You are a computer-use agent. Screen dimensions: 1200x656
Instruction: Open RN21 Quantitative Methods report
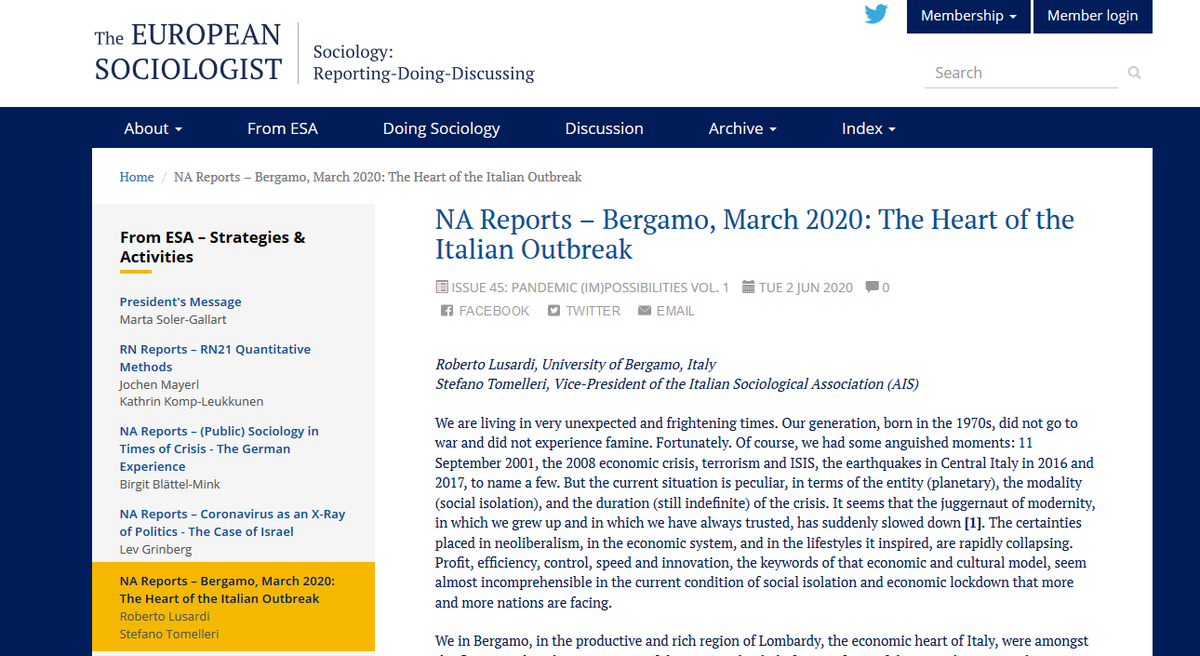coord(215,358)
